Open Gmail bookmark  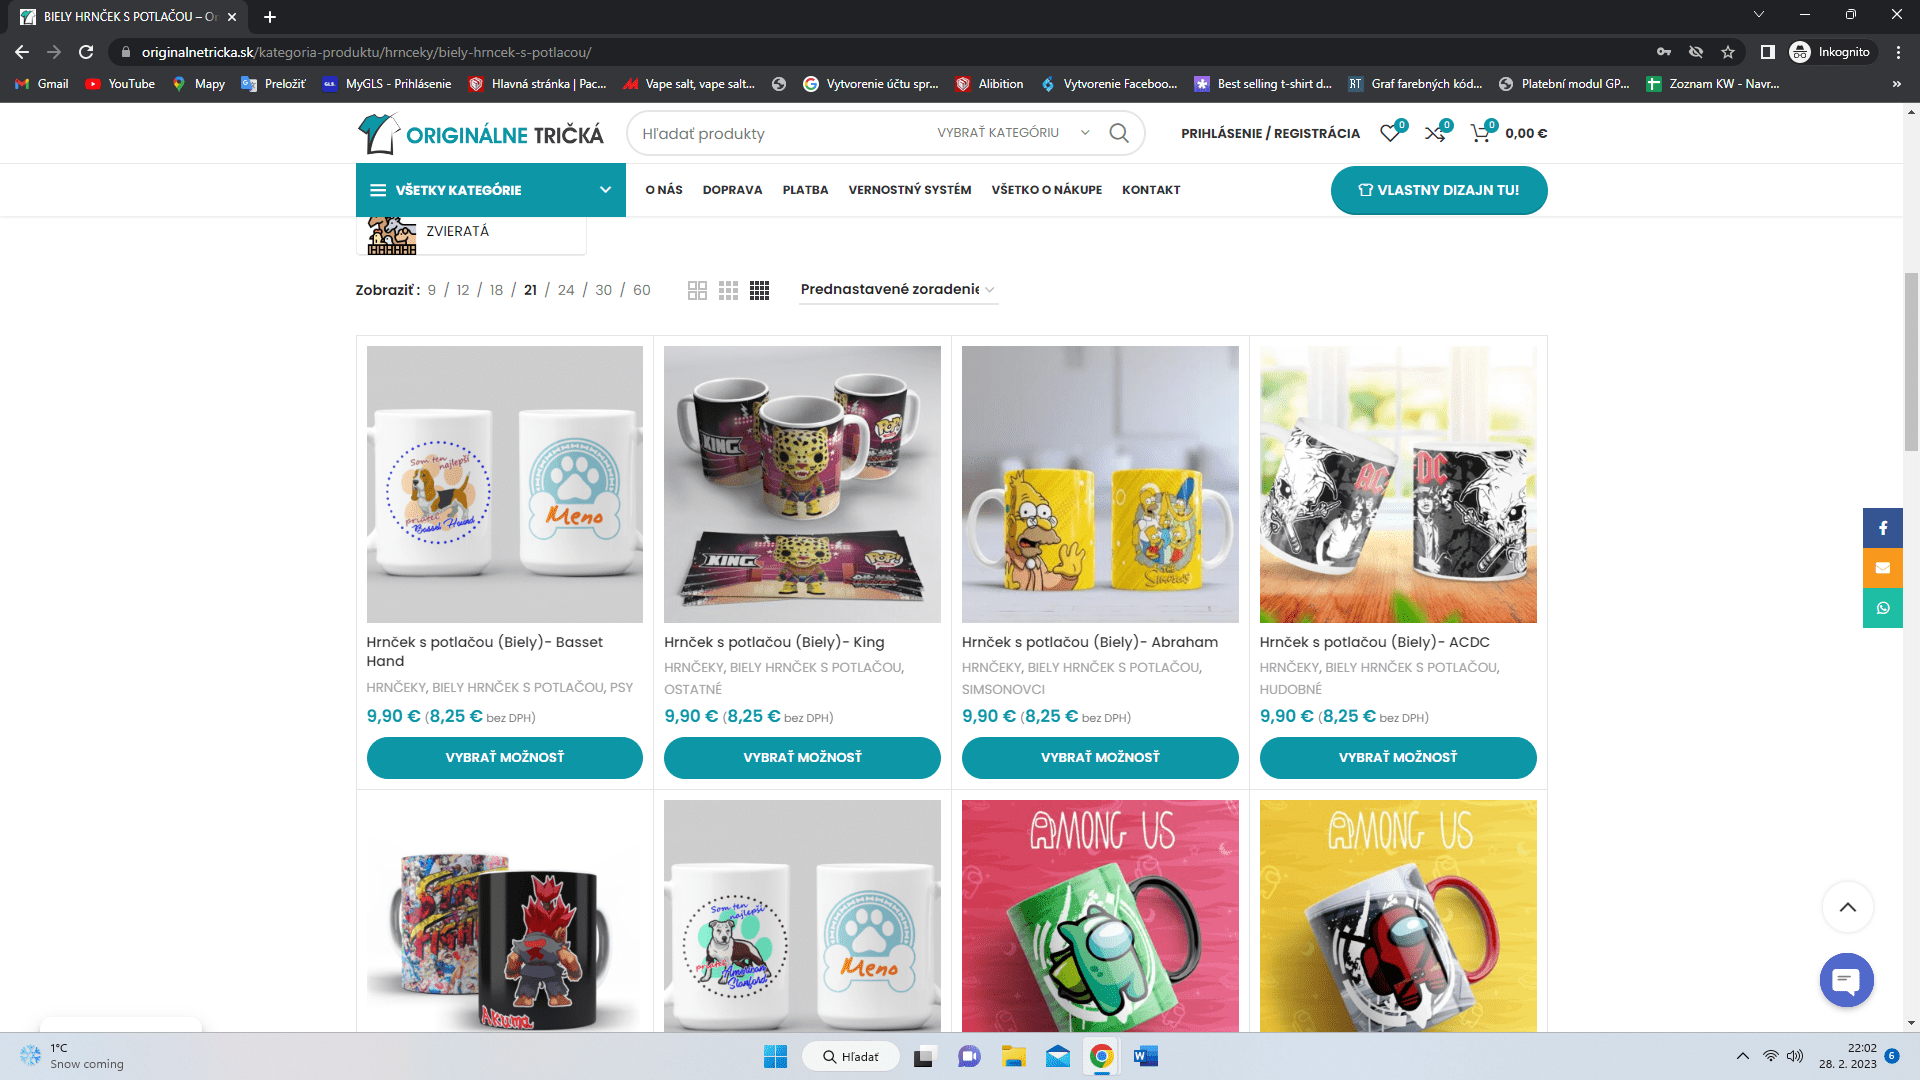pyautogui.click(x=42, y=84)
